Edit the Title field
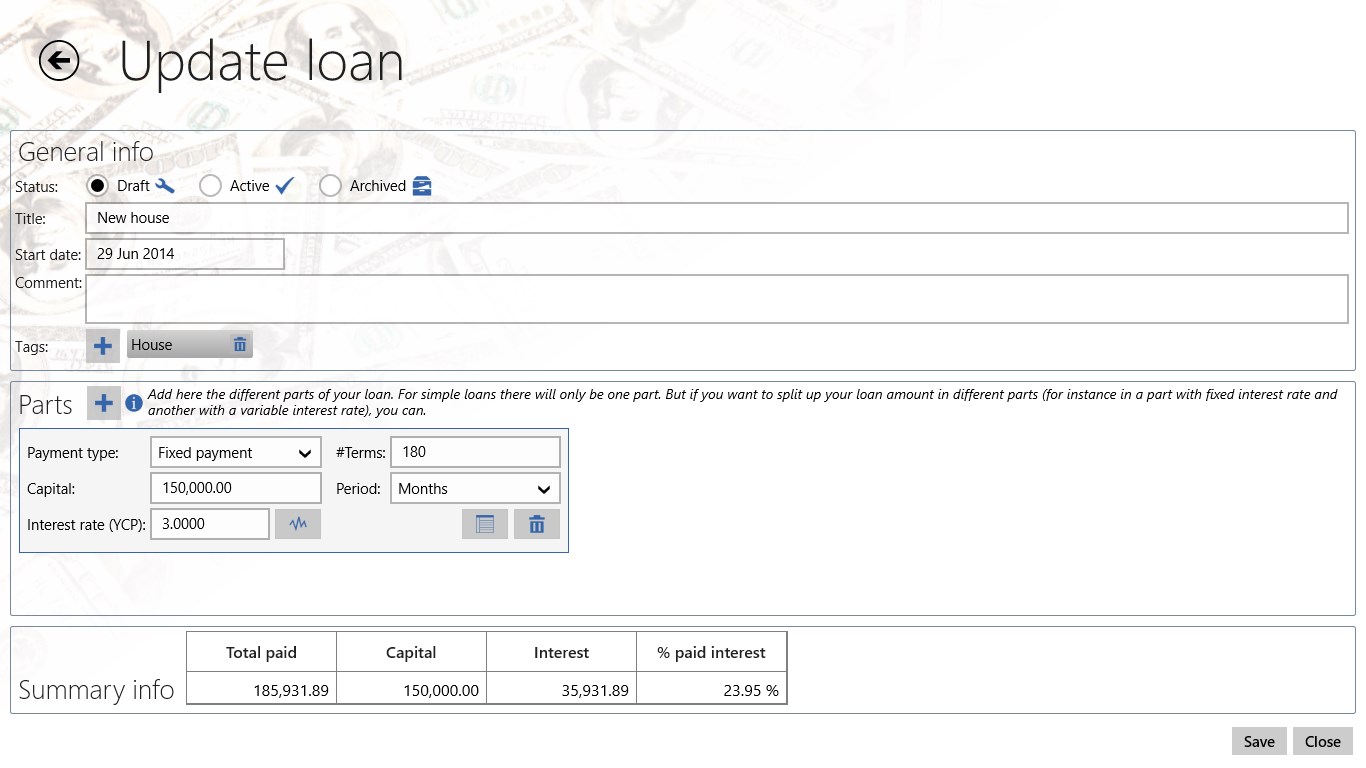Image resolution: width=1366 pixels, height=768 pixels. pos(716,218)
